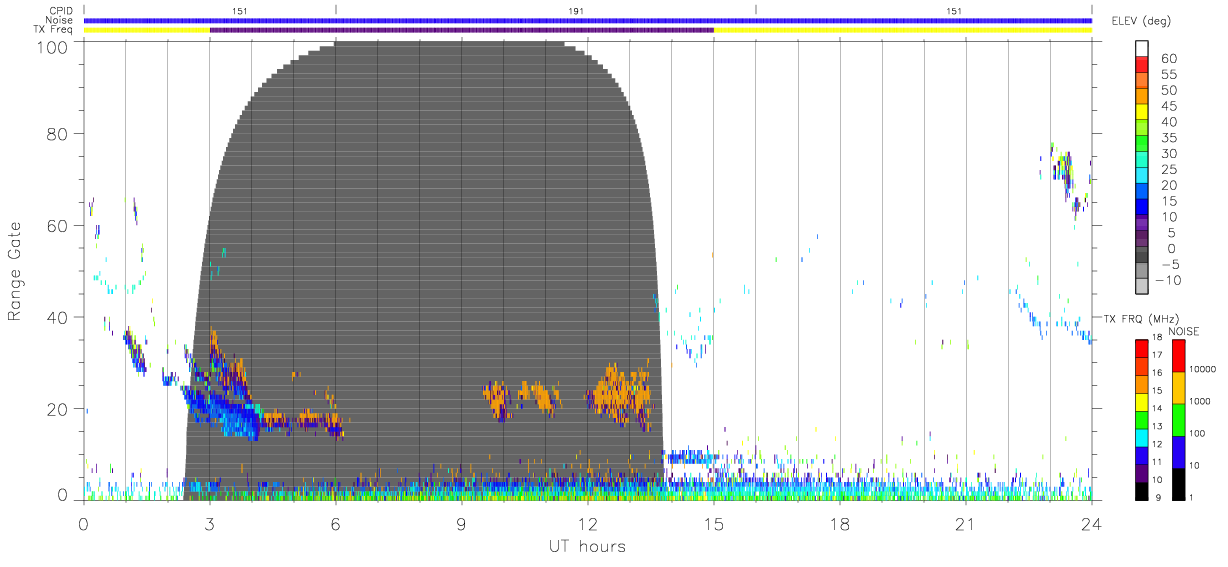Click the 80 tick label on Range Gate axis

(59, 134)
